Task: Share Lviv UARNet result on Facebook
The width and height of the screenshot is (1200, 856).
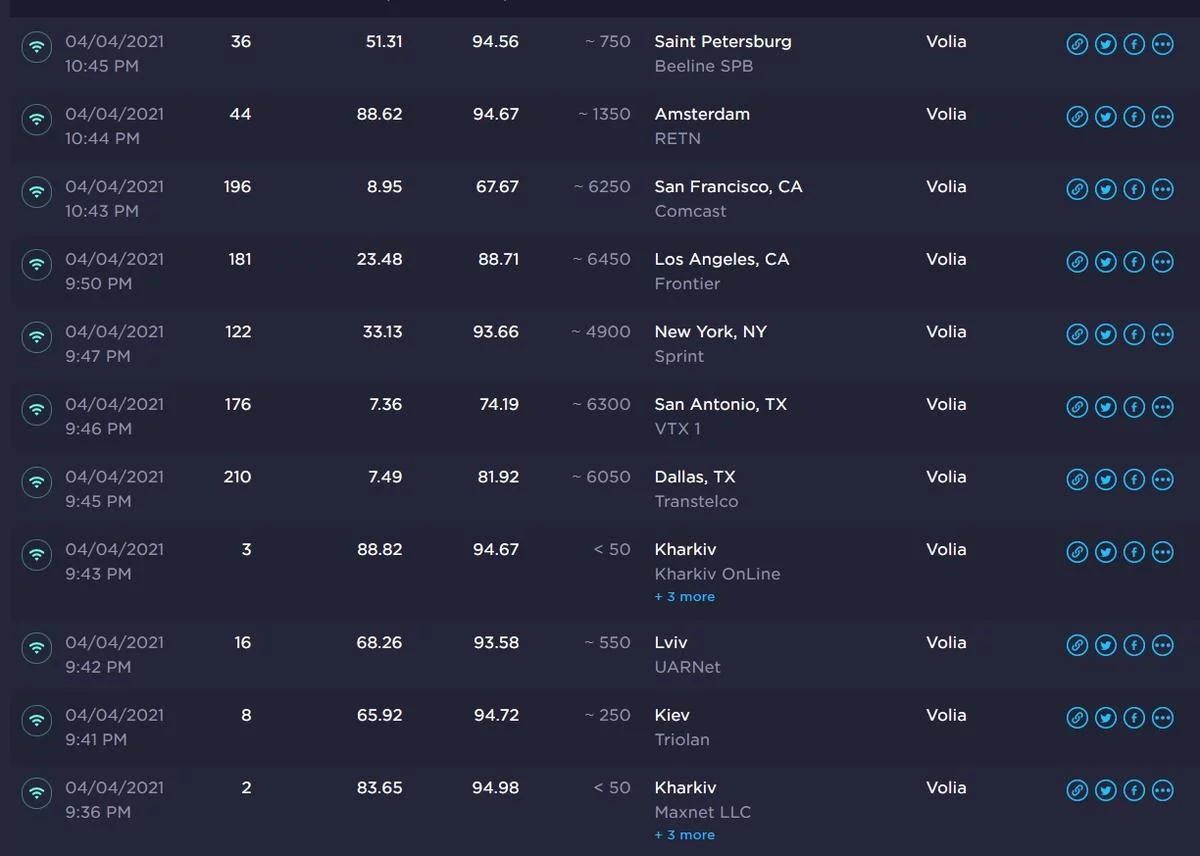Action: 1134,646
